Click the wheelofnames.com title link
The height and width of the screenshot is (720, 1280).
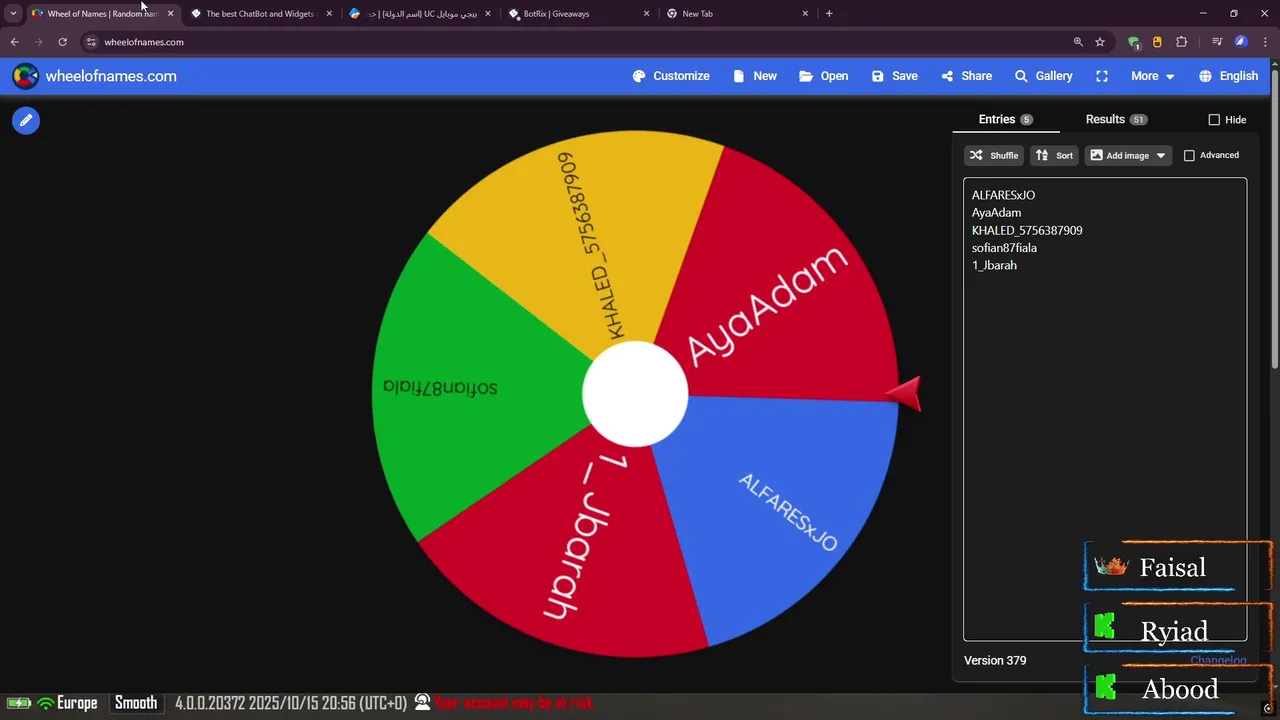tap(111, 76)
